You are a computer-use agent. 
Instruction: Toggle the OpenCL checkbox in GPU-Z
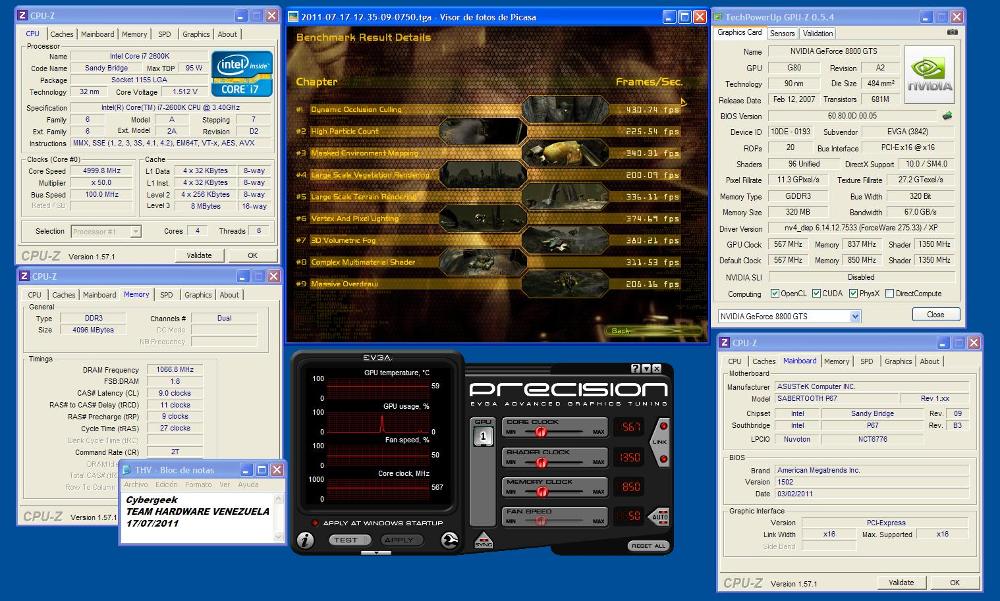click(774, 293)
